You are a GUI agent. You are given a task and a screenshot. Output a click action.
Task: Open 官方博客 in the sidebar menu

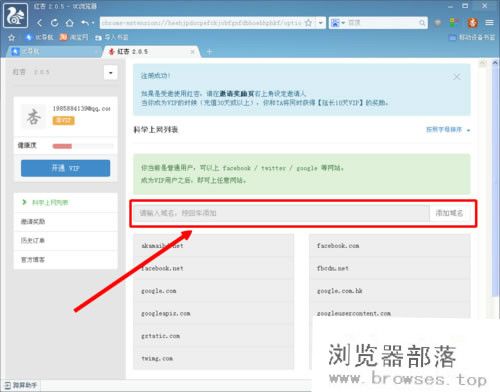[x=66, y=259]
